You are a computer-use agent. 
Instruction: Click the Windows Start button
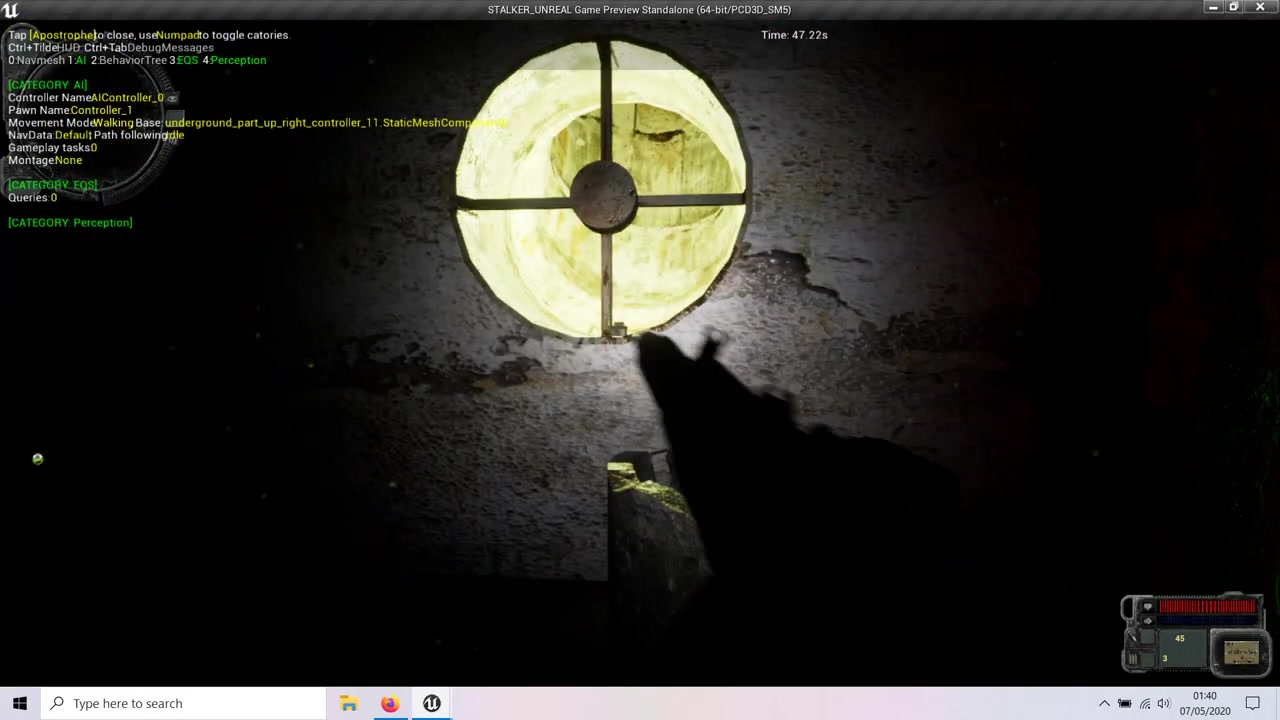(20, 703)
